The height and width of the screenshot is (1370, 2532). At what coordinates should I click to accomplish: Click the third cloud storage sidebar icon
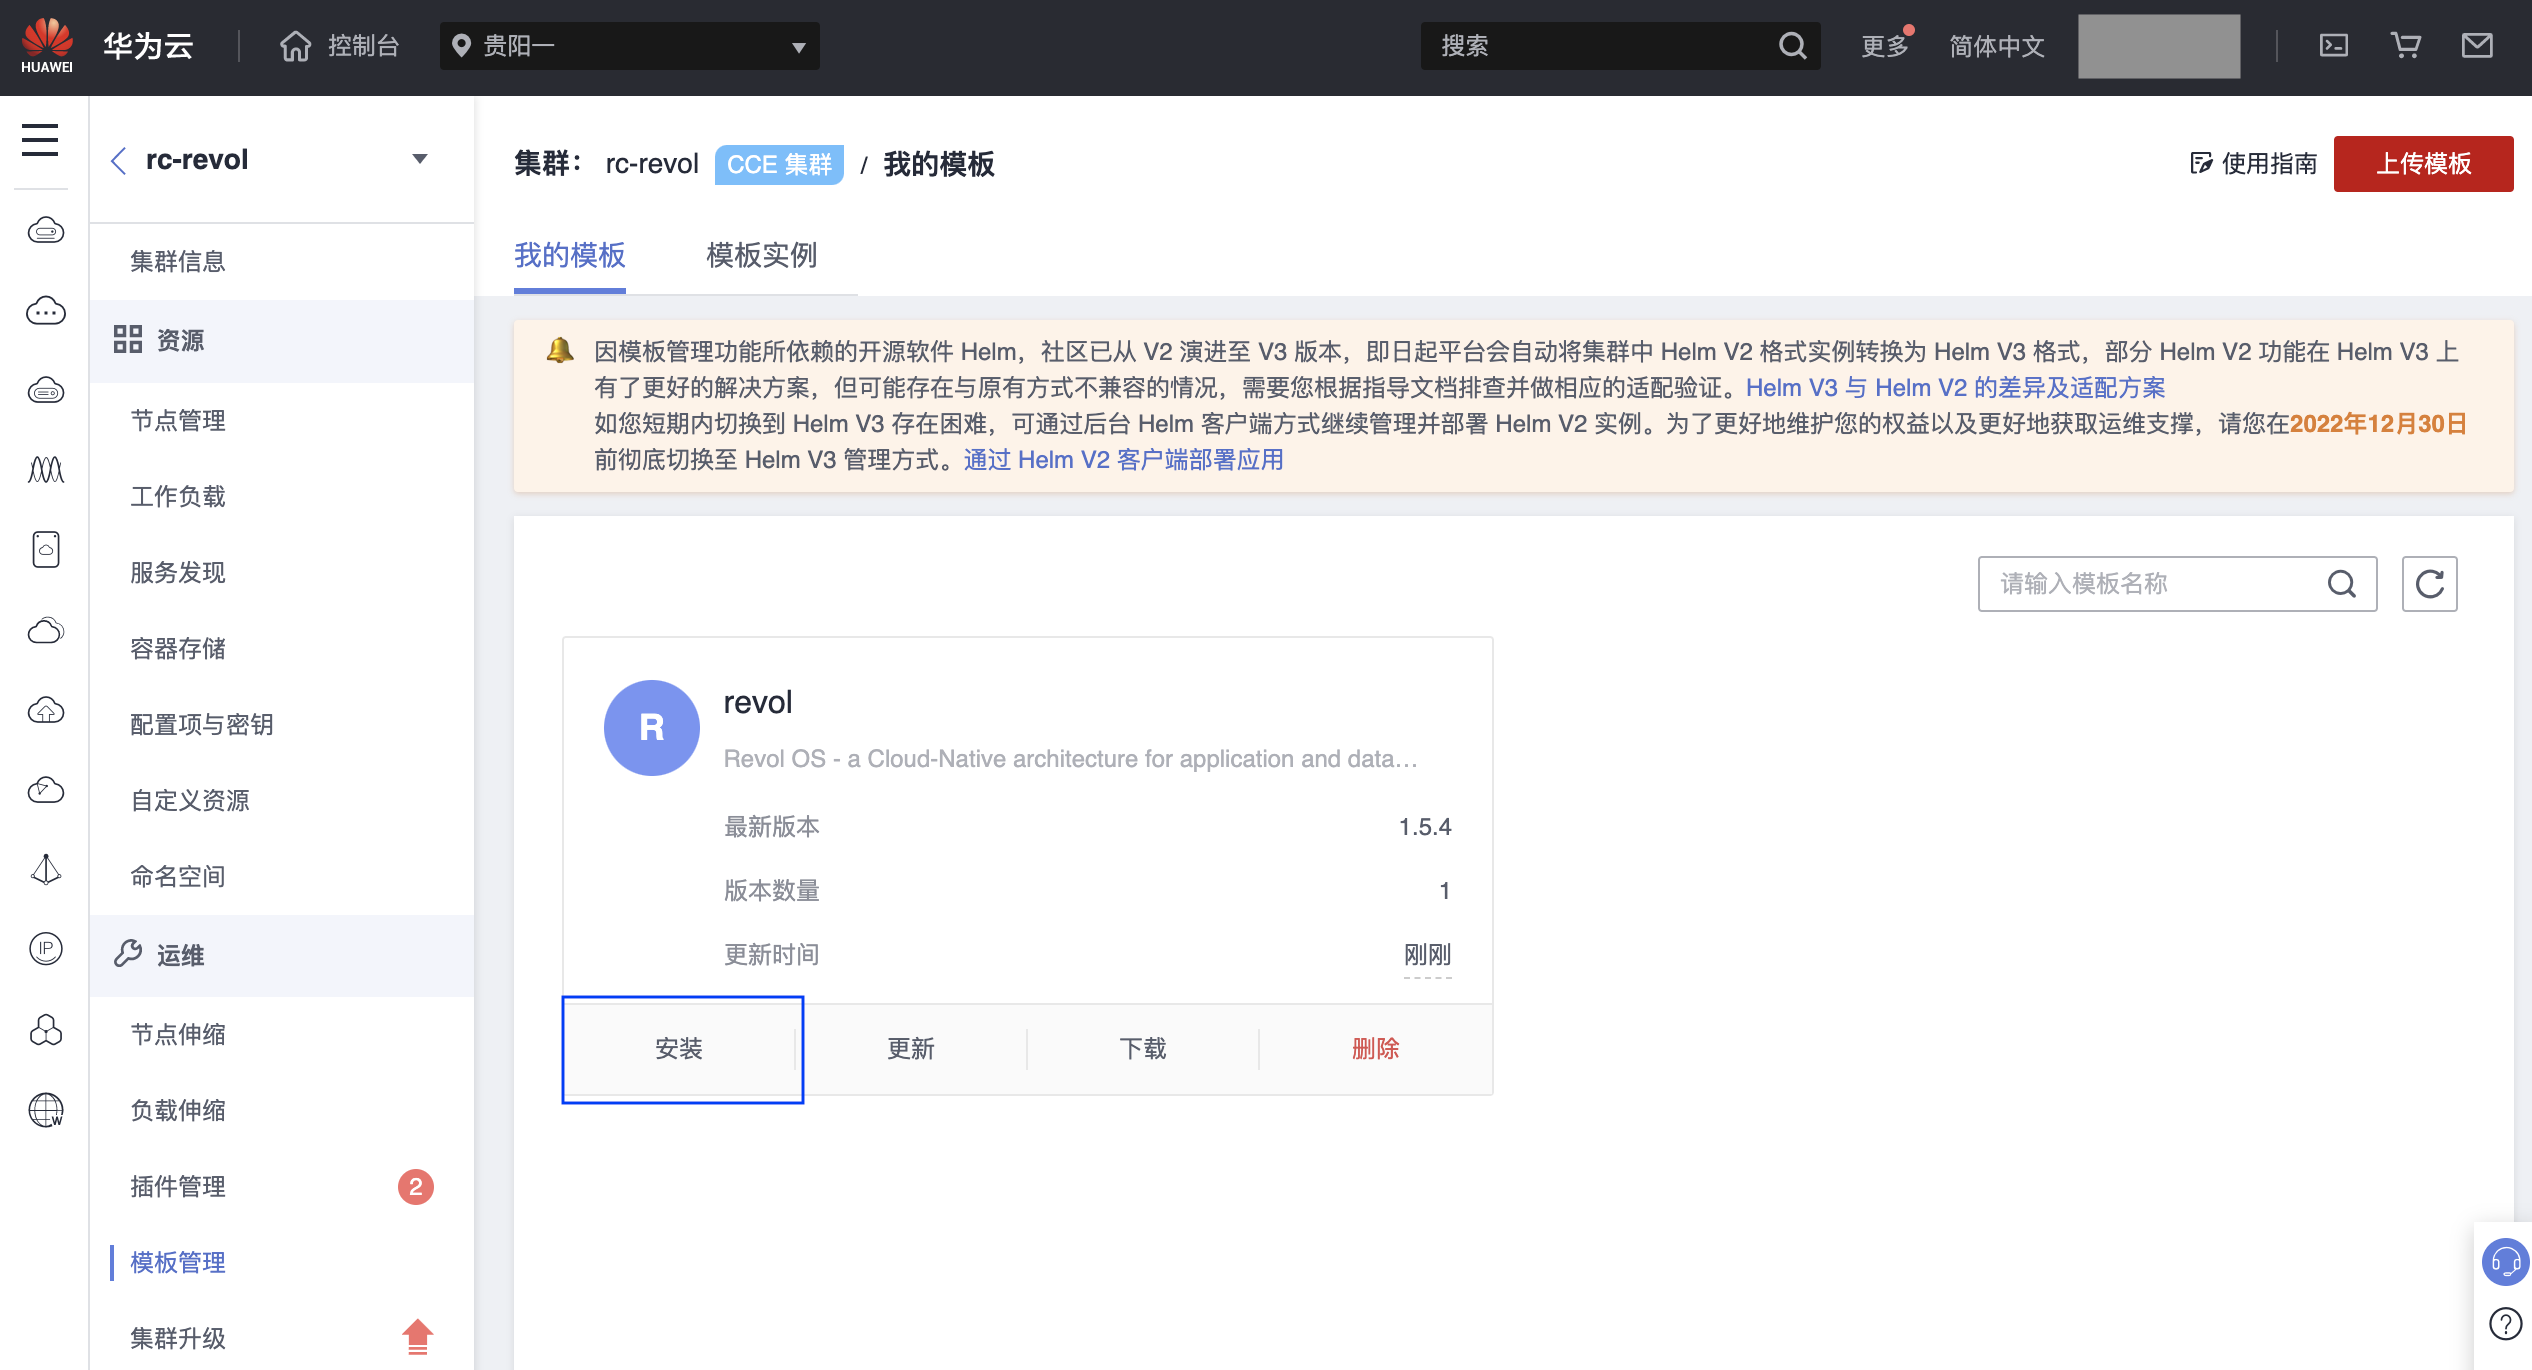pos(46,390)
